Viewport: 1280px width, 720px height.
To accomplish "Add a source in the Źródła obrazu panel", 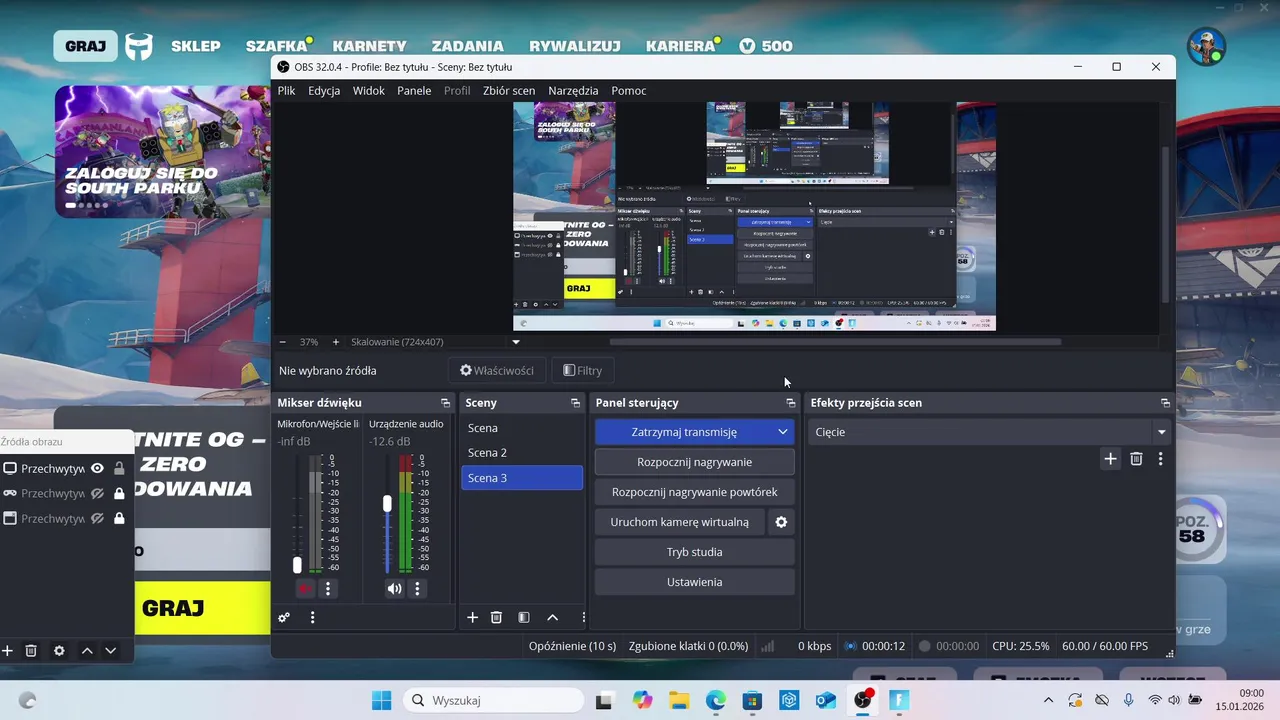I will pyautogui.click(x=7, y=651).
